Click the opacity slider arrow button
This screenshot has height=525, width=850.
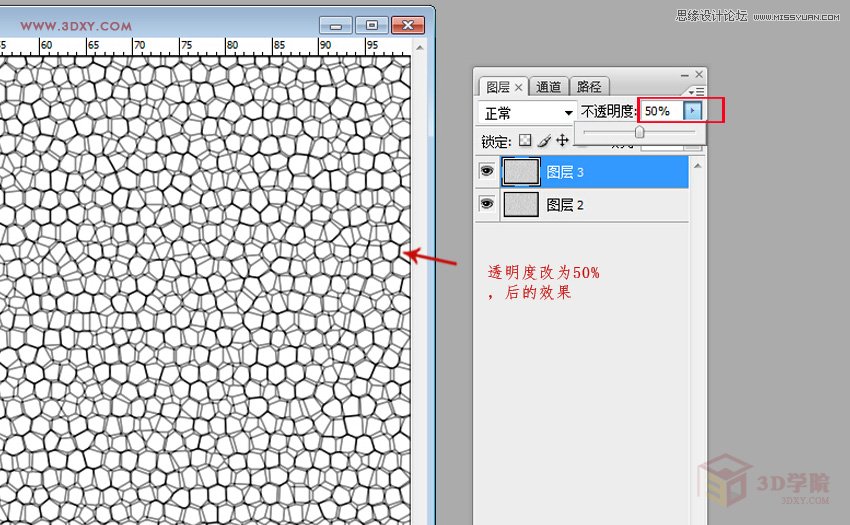pos(692,111)
